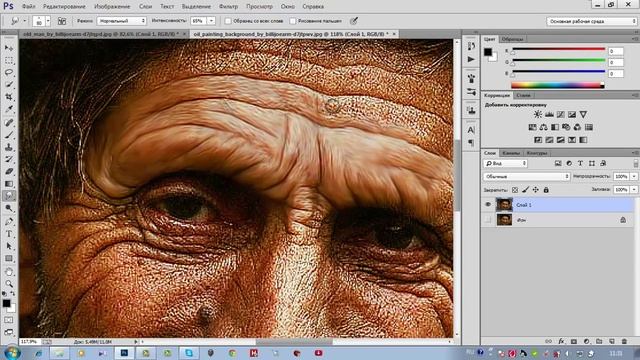Add a Brightness/Contrast adjustment
Screen dimensions: 640x360
(538, 115)
